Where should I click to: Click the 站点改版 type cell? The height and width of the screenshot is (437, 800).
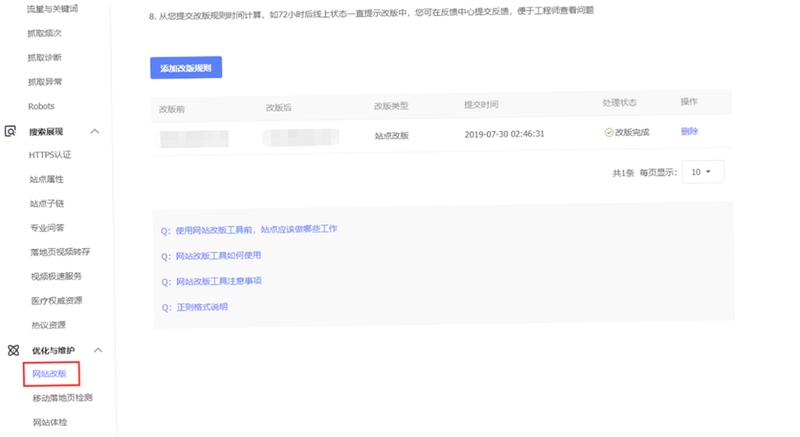click(x=392, y=136)
